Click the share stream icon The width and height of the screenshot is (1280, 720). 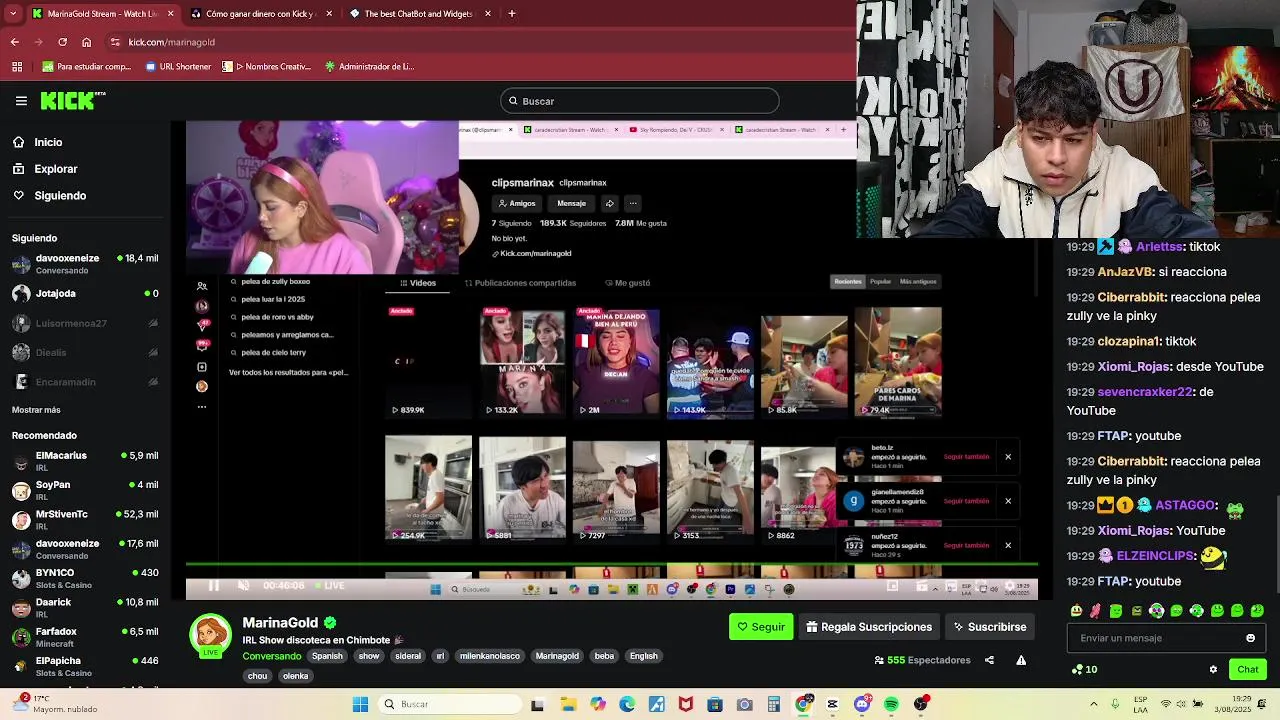coord(989,660)
